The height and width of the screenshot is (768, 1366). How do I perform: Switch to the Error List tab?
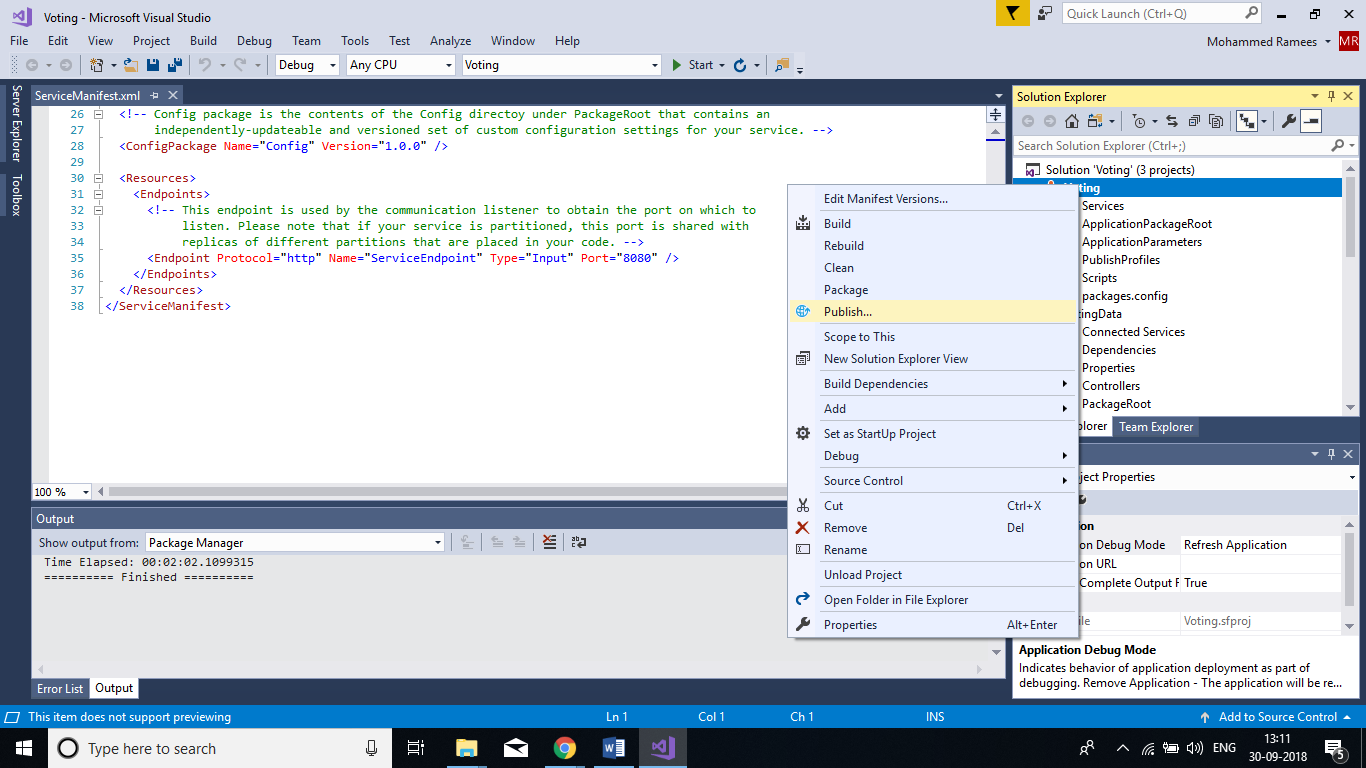(x=60, y=689)
